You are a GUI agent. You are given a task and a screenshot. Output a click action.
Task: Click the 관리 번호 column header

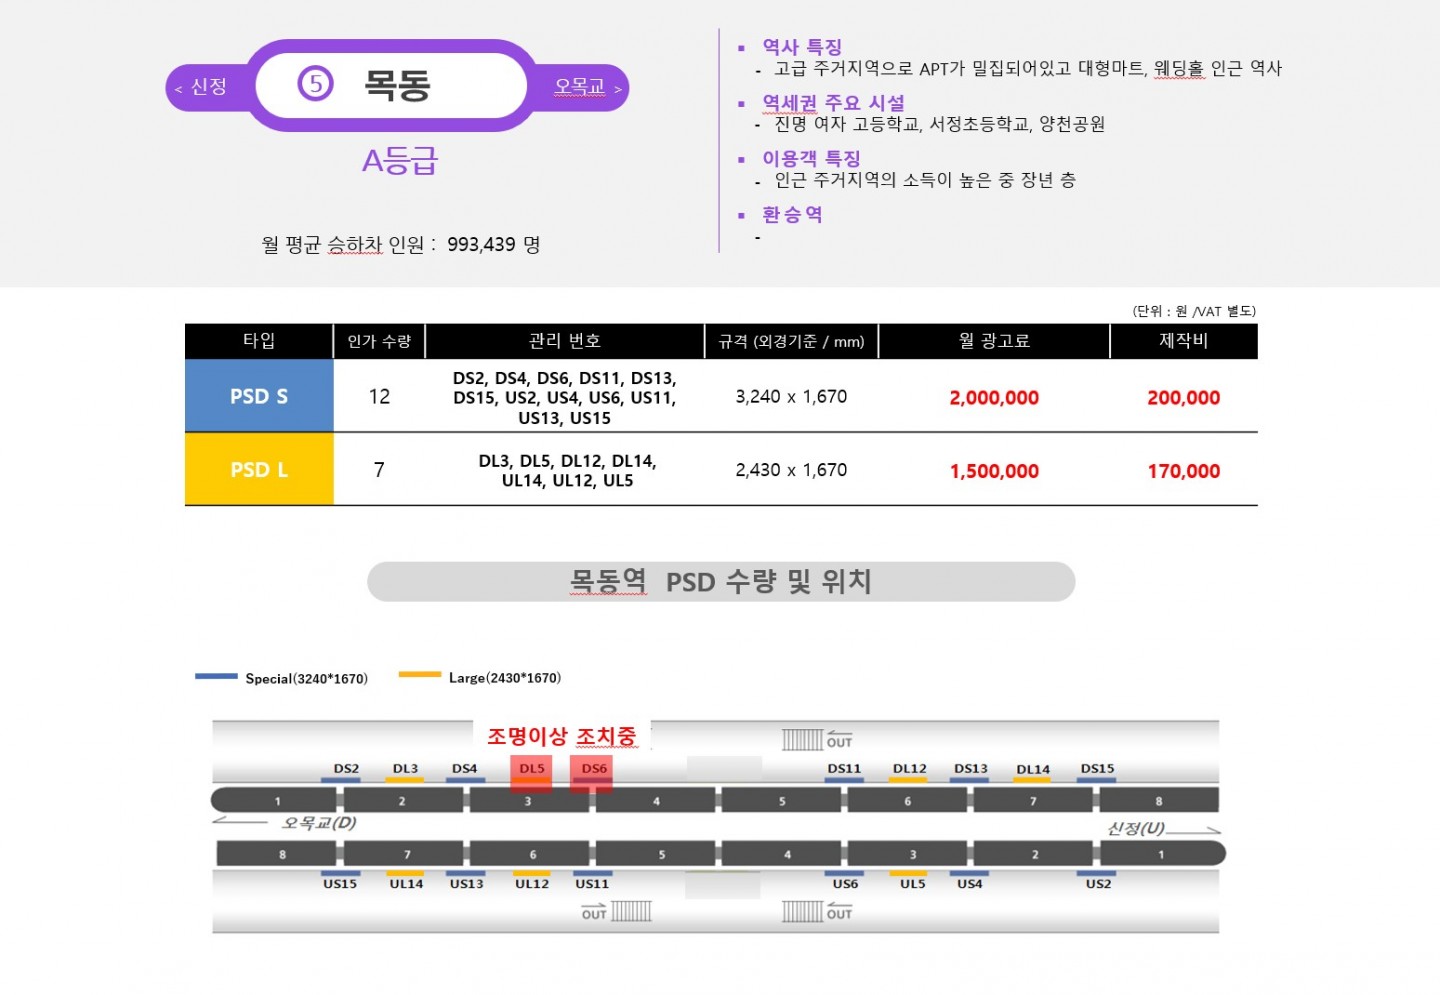(x=565, y=341)
